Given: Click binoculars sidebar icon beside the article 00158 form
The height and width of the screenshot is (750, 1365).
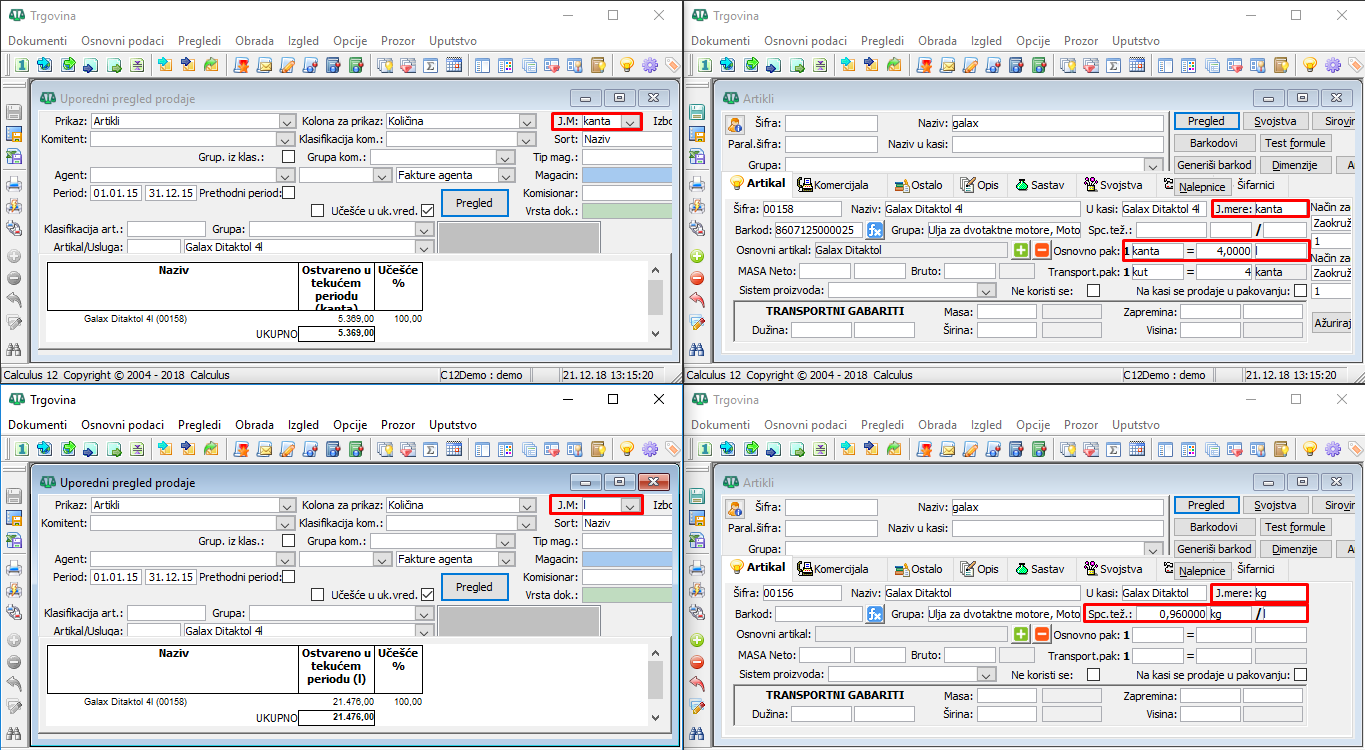Looking at the screenshot, I should (698, 348).
